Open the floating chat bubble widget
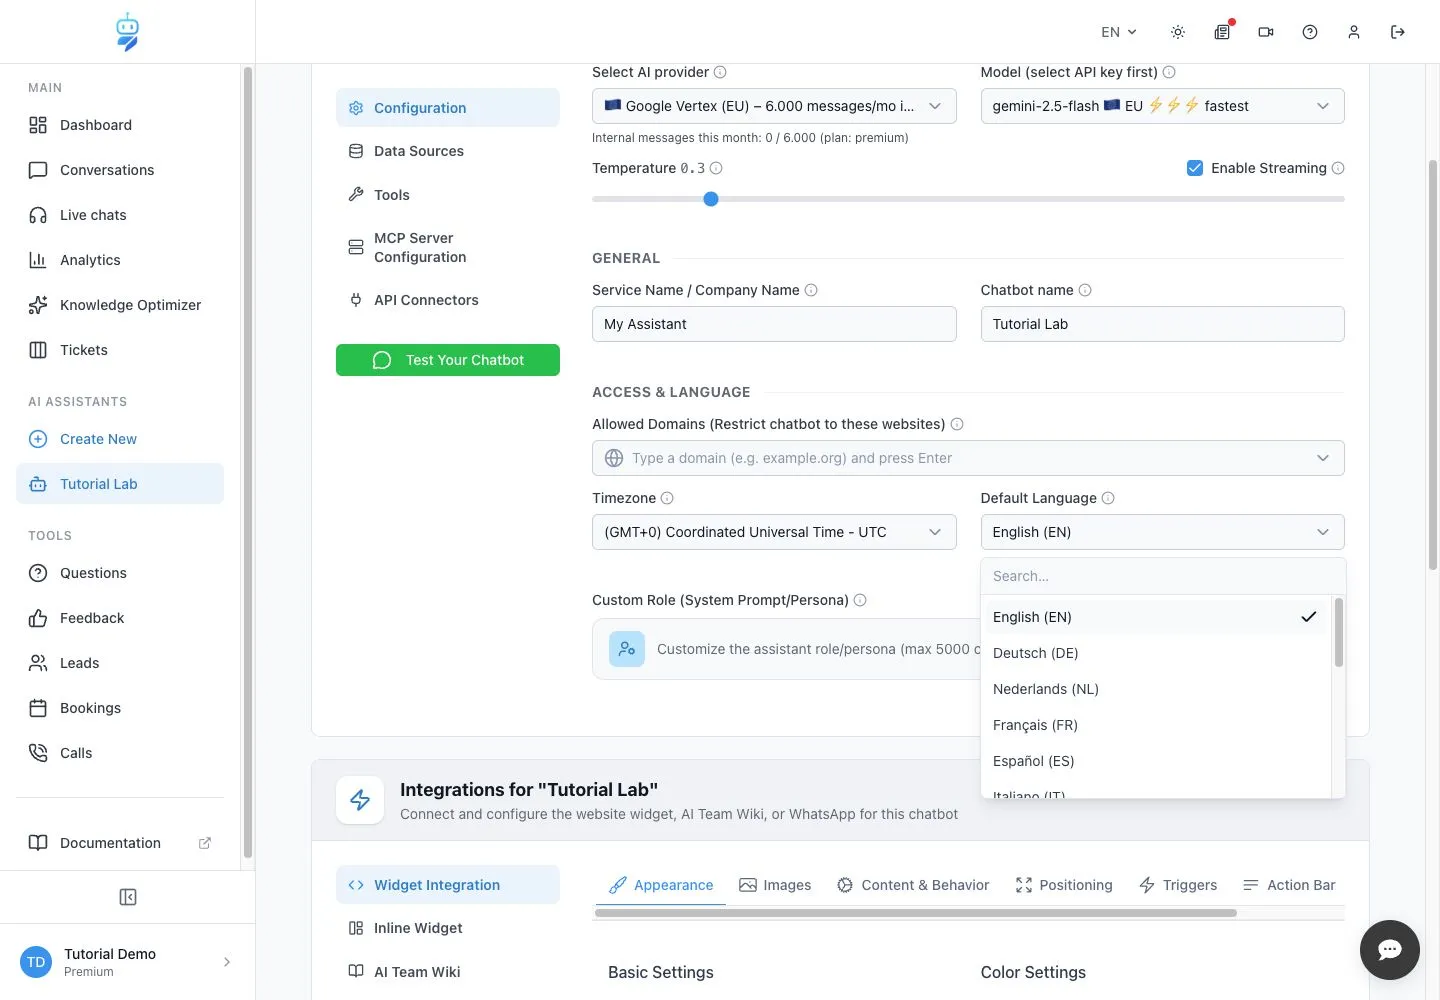This screenshot has width=1440, height=1000. coord(1390,950)
